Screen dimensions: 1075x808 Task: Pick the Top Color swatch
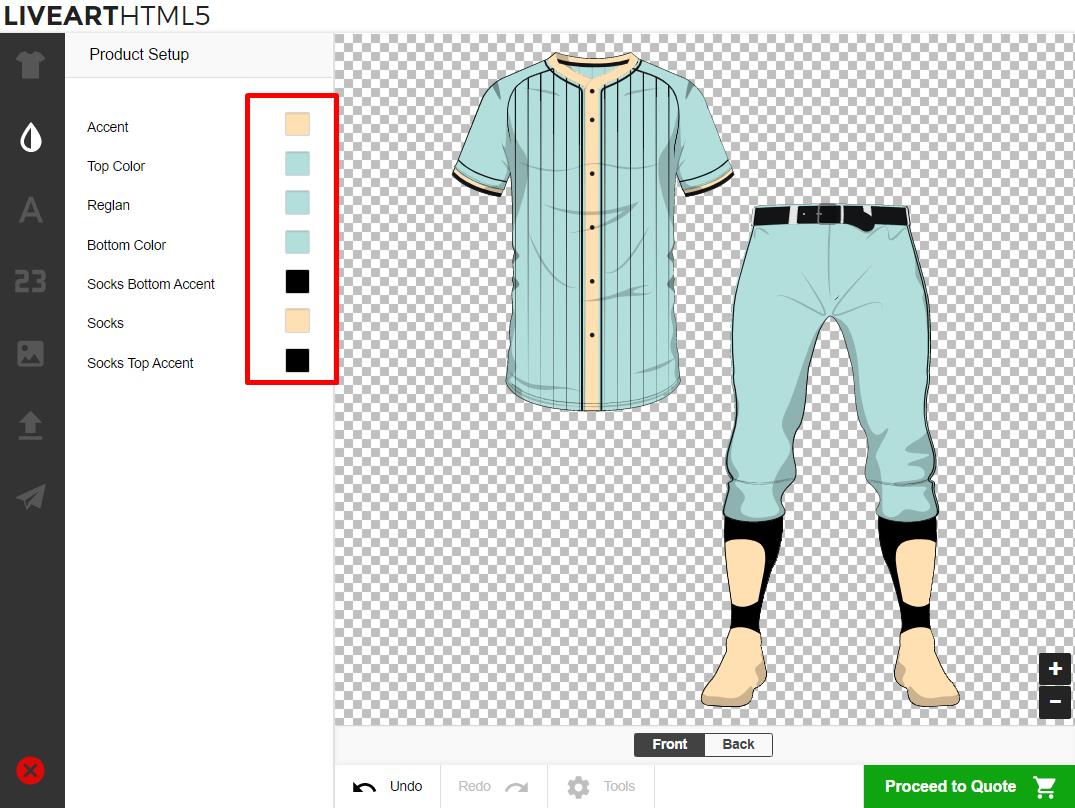coord(298,164)
